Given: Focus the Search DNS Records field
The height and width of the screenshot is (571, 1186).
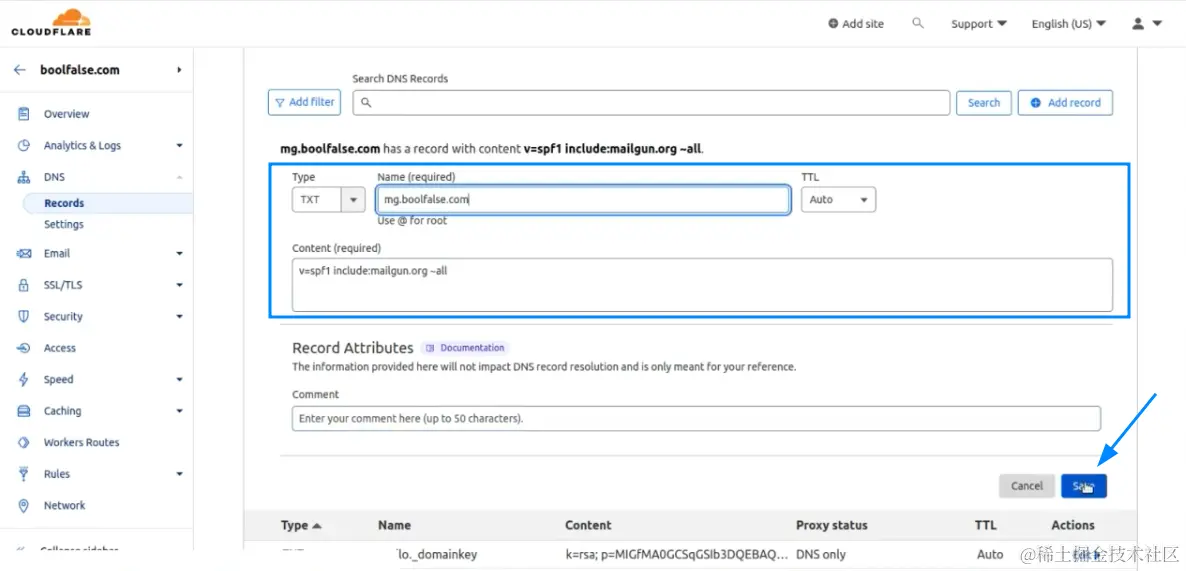Looking at the screenshot, I should pos(651,102).
